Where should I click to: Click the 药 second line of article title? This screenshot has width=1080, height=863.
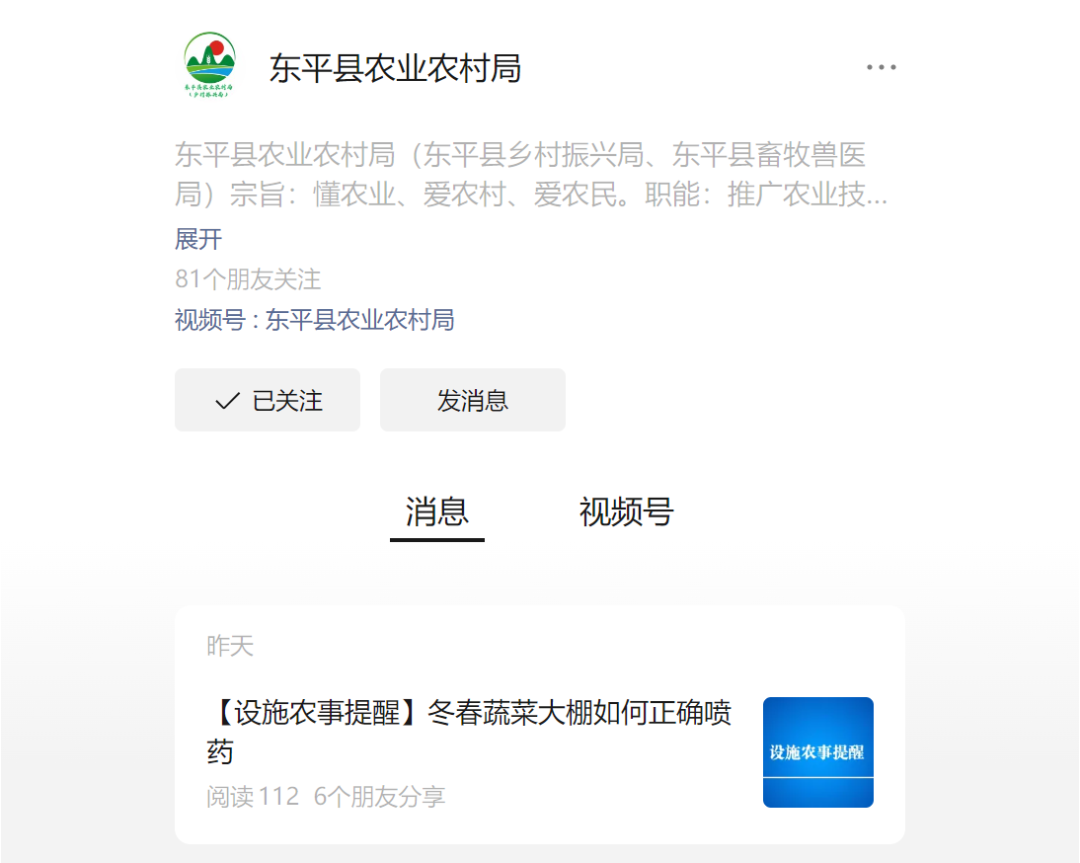tap(220, 752)
